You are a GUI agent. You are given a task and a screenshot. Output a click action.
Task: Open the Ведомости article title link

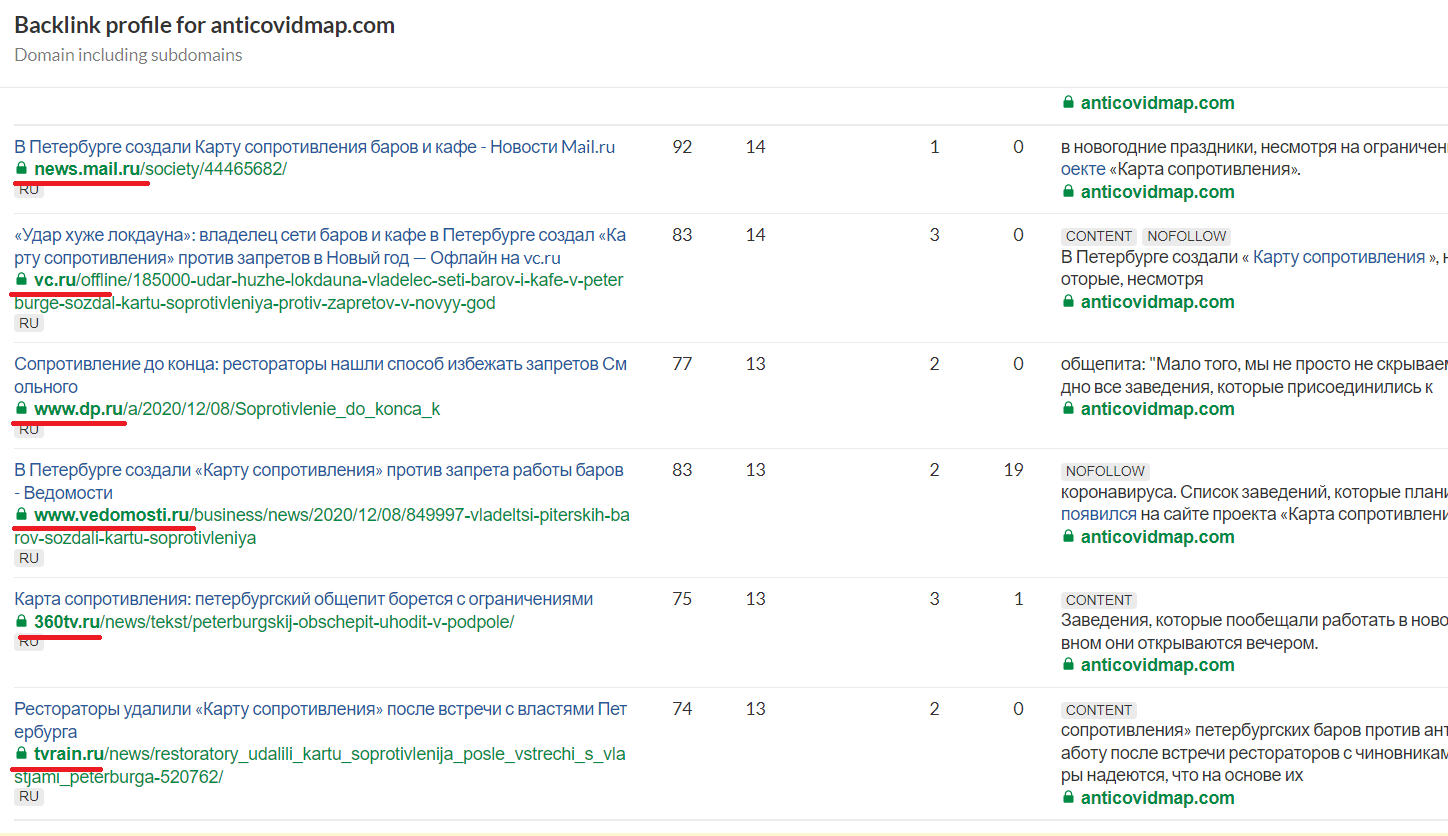click(x=319, y=481)
